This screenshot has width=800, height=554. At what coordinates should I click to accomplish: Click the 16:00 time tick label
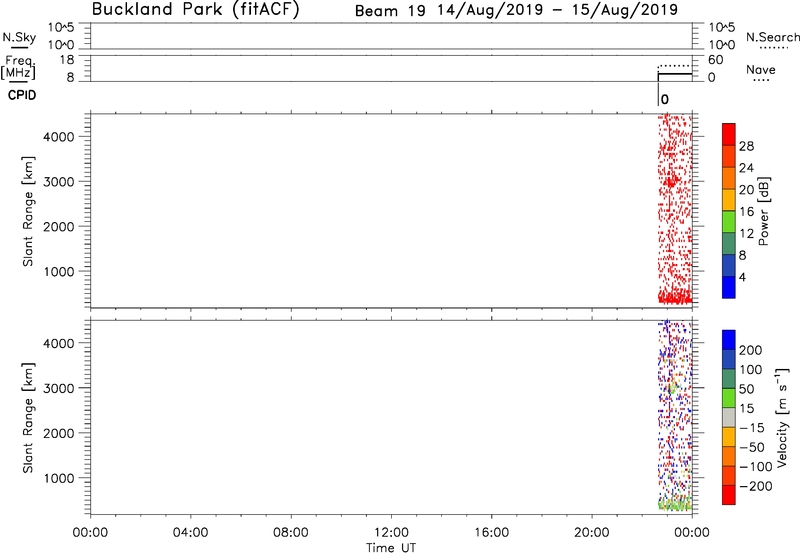[491, 533]
